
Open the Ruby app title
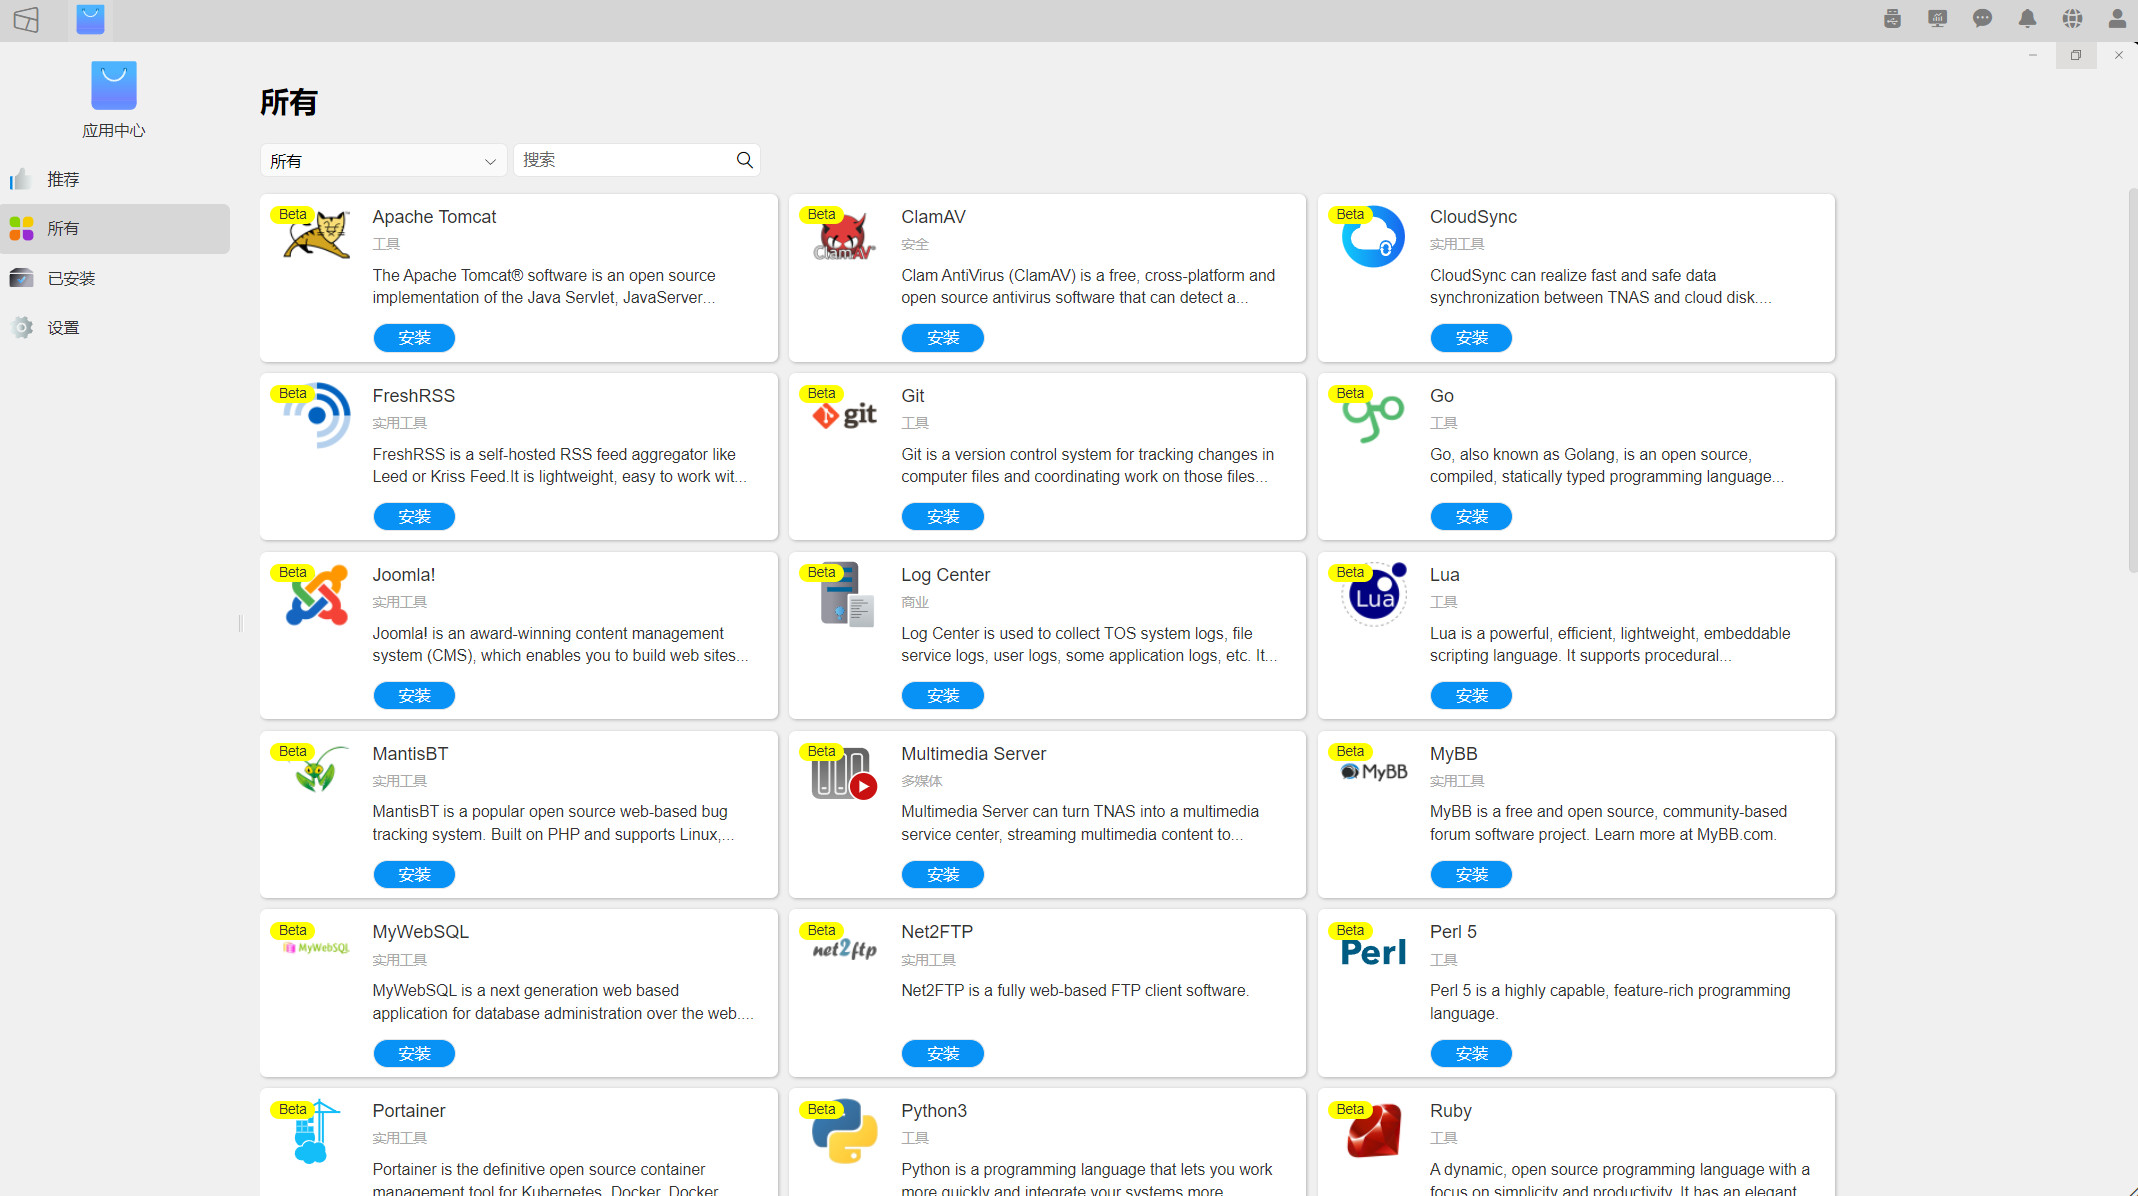click(1451, 1111)
